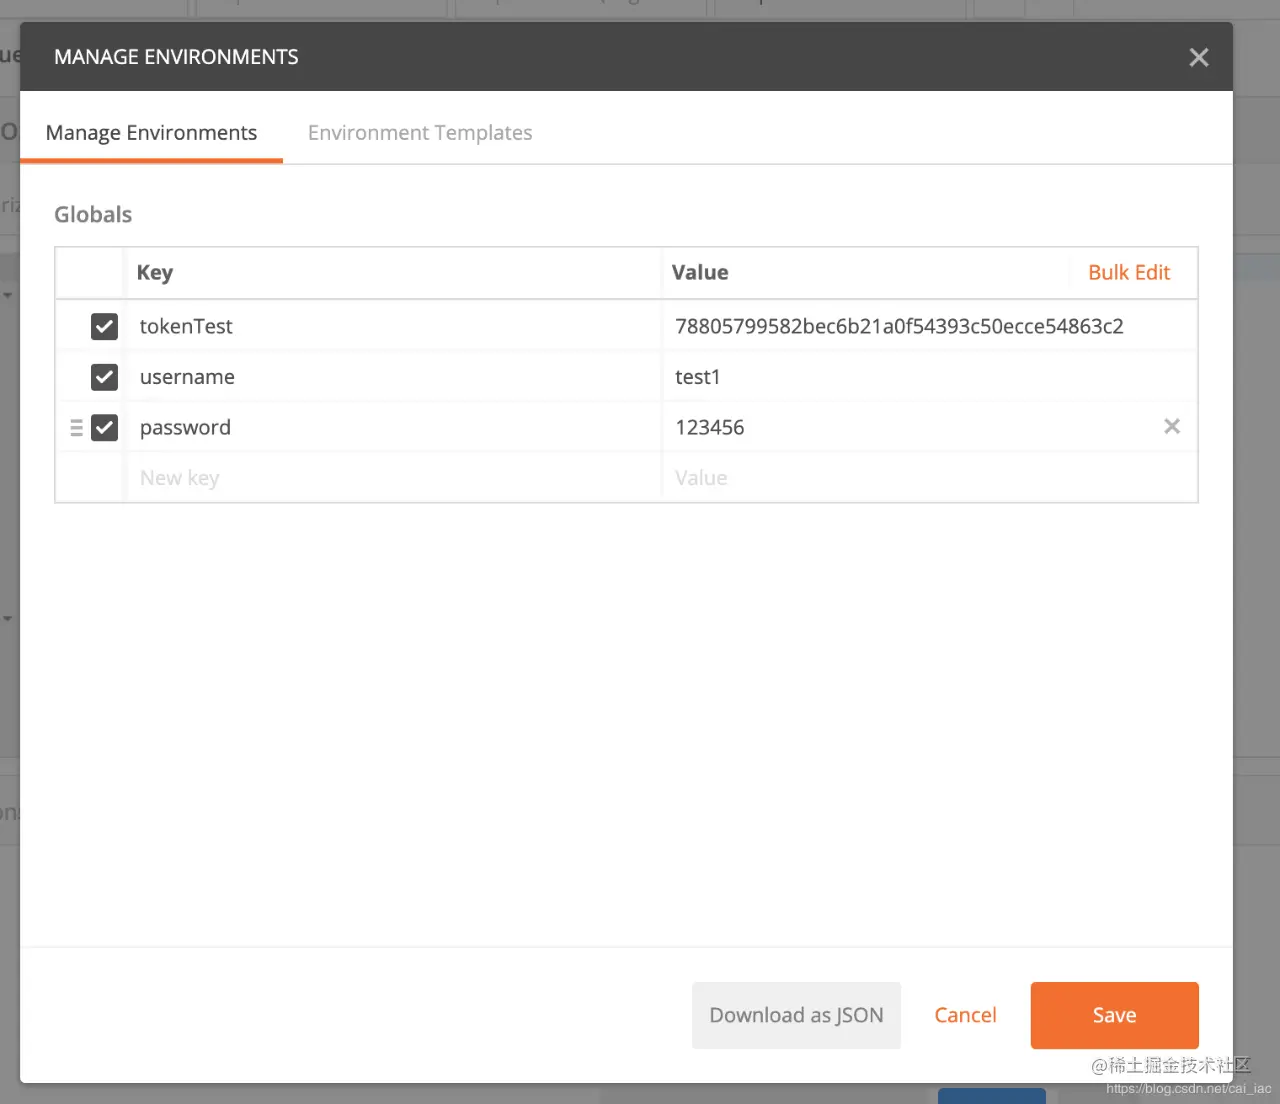
Task: Edit the test1 value field
Action: pos(928,377)
